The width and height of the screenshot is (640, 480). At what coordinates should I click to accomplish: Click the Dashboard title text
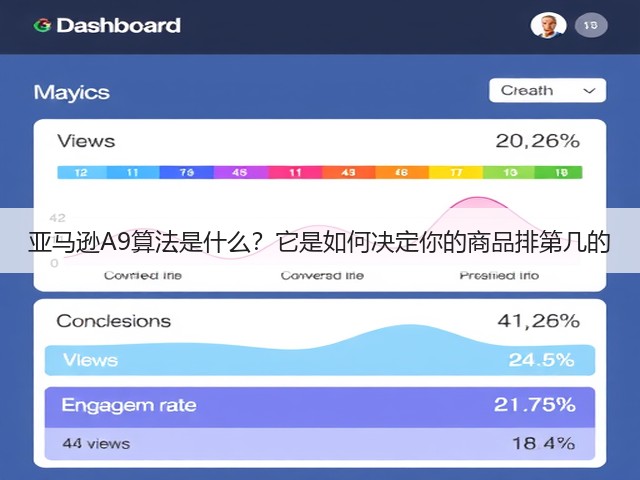pyautogui.click(x=118, y=25)
